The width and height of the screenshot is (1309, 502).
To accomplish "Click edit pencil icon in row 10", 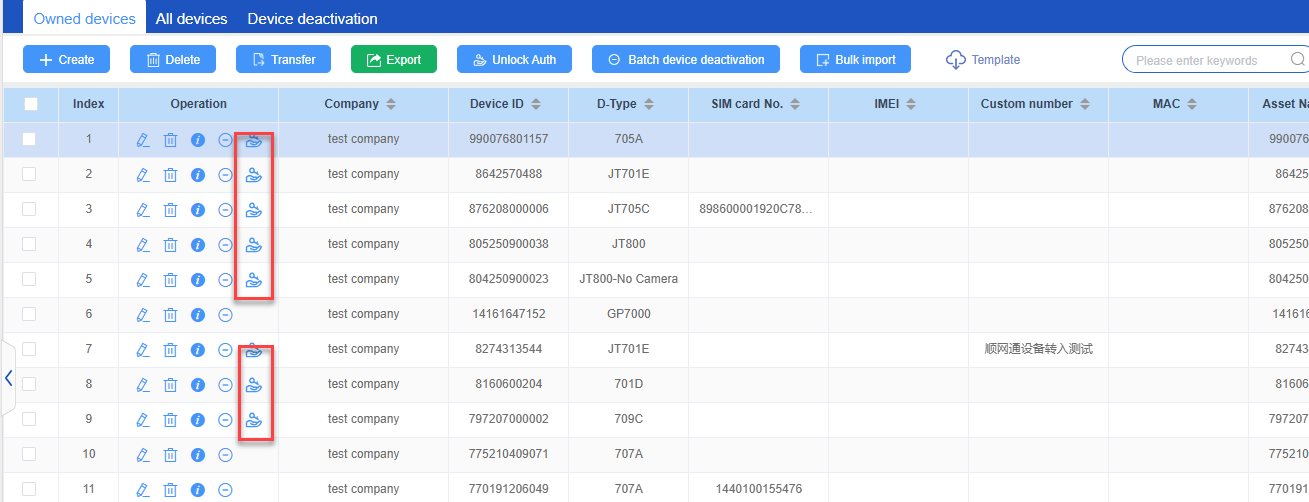I will point(142,455).
